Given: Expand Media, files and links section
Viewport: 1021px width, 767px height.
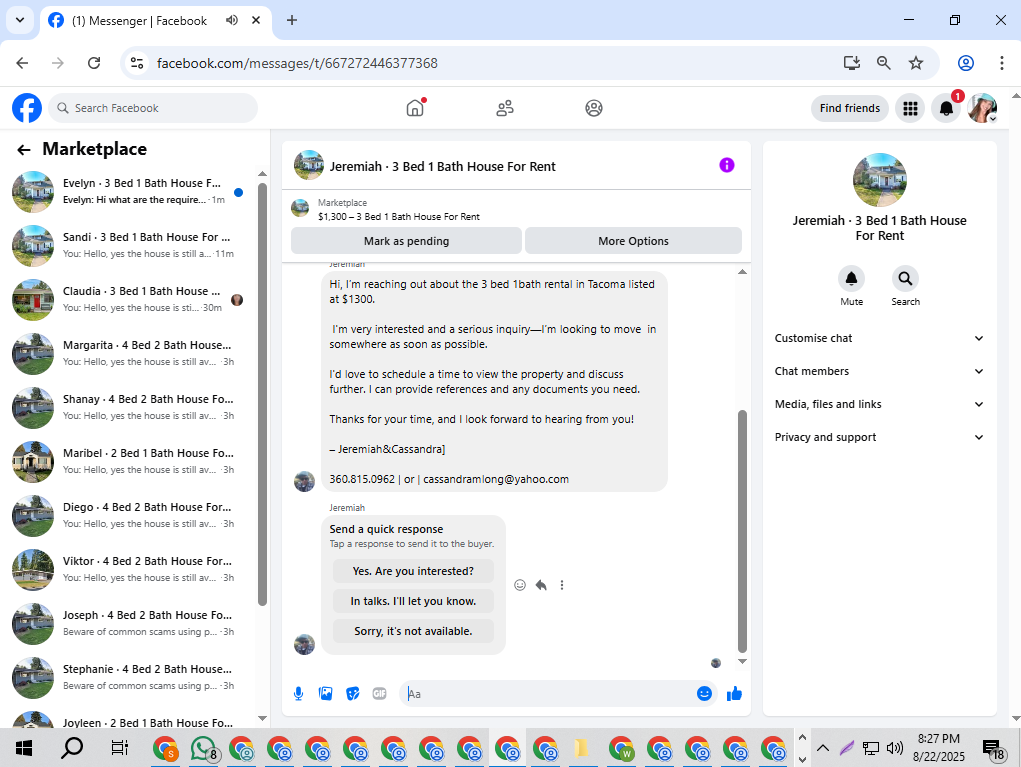Looking at the screenshot, I should pos(879,404).
